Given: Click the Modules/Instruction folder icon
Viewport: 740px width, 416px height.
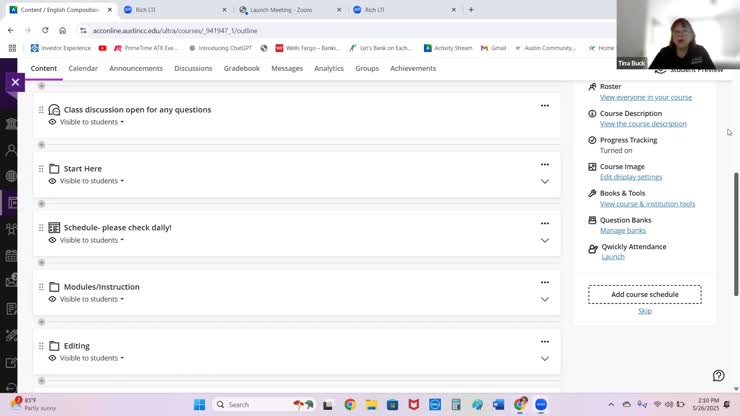Looking at the screenshot, I should tap(54, 287).
